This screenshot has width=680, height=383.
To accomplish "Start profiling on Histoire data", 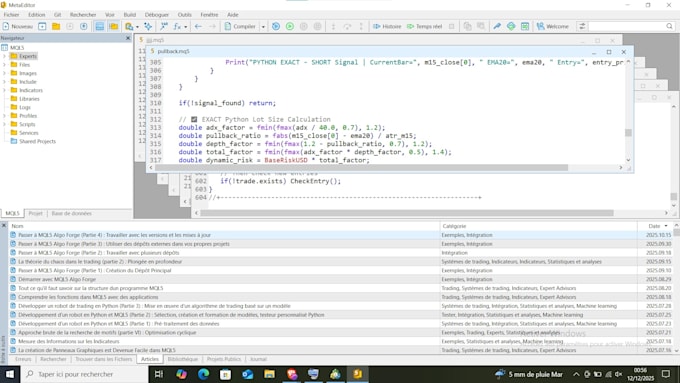I will pos(387,26).
